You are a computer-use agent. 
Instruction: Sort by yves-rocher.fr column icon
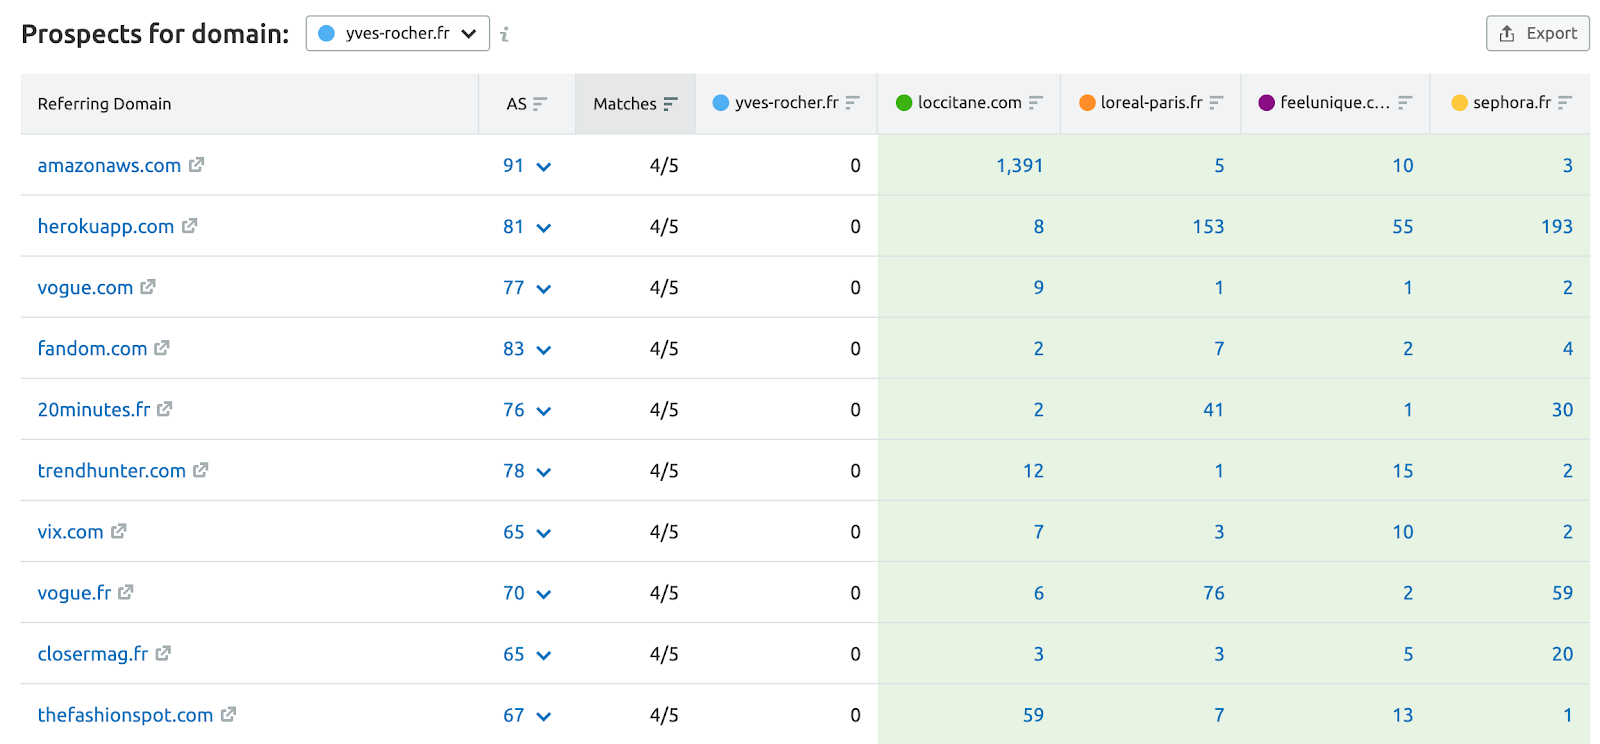pos(852,102)
